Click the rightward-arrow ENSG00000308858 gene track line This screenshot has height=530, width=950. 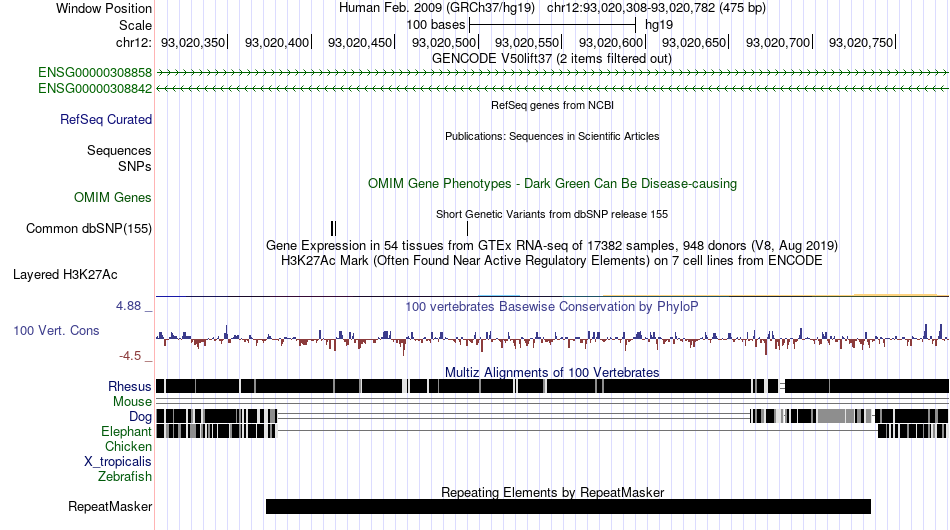click(x=552, y=73)
